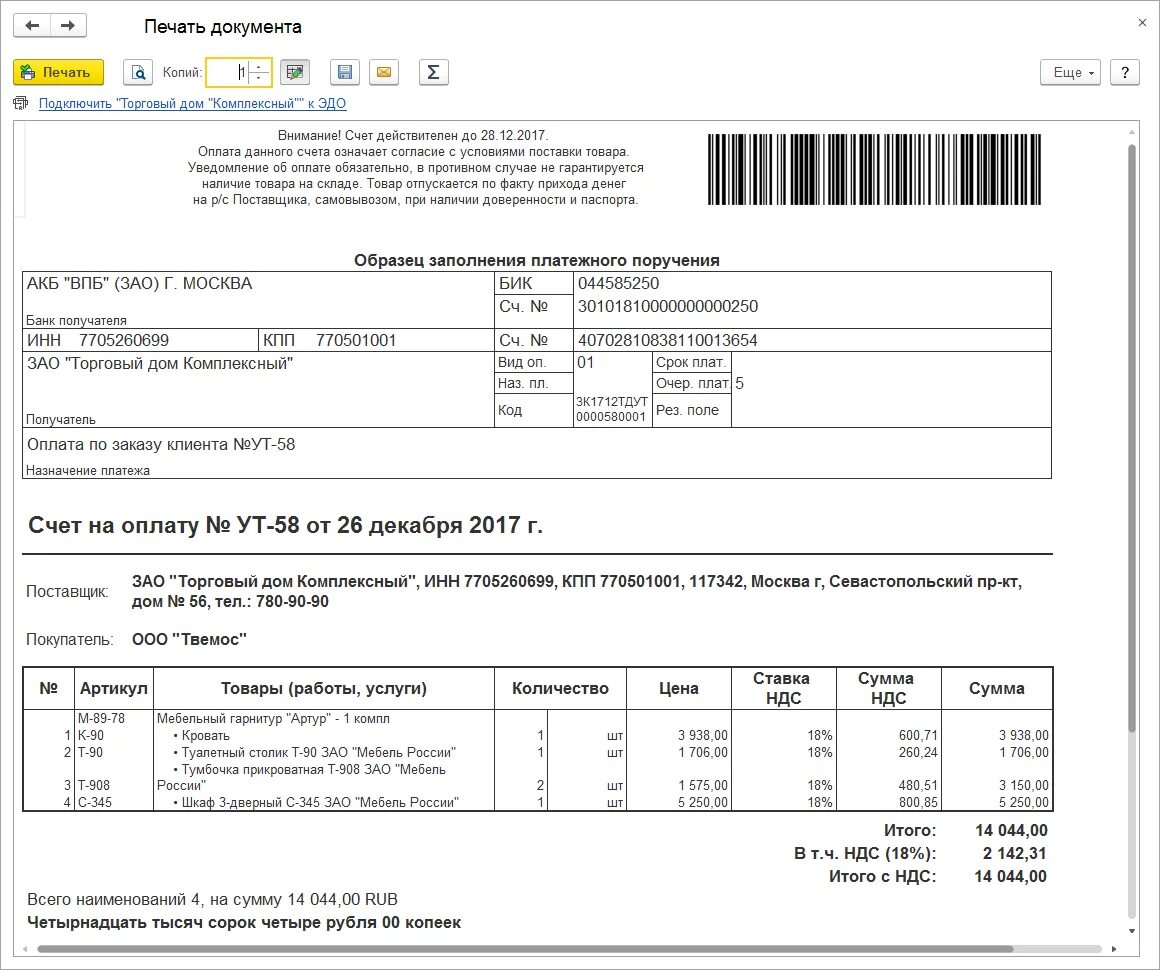Close the Печать документа window
1160x970 pixels.
1142,23
